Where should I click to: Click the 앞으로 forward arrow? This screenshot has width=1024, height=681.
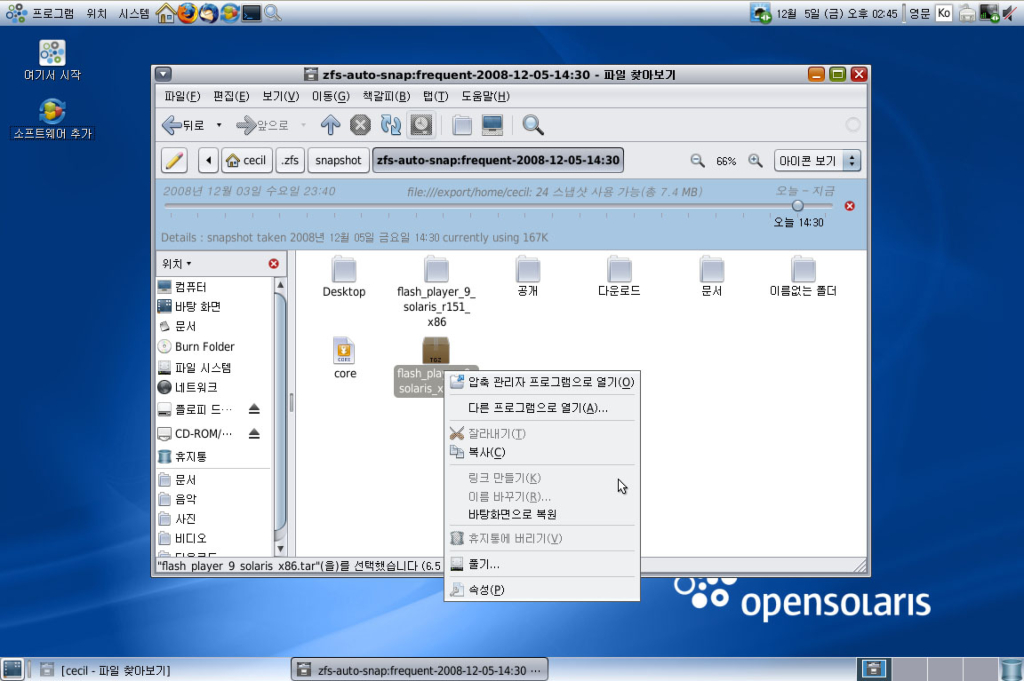coord(263,125)
